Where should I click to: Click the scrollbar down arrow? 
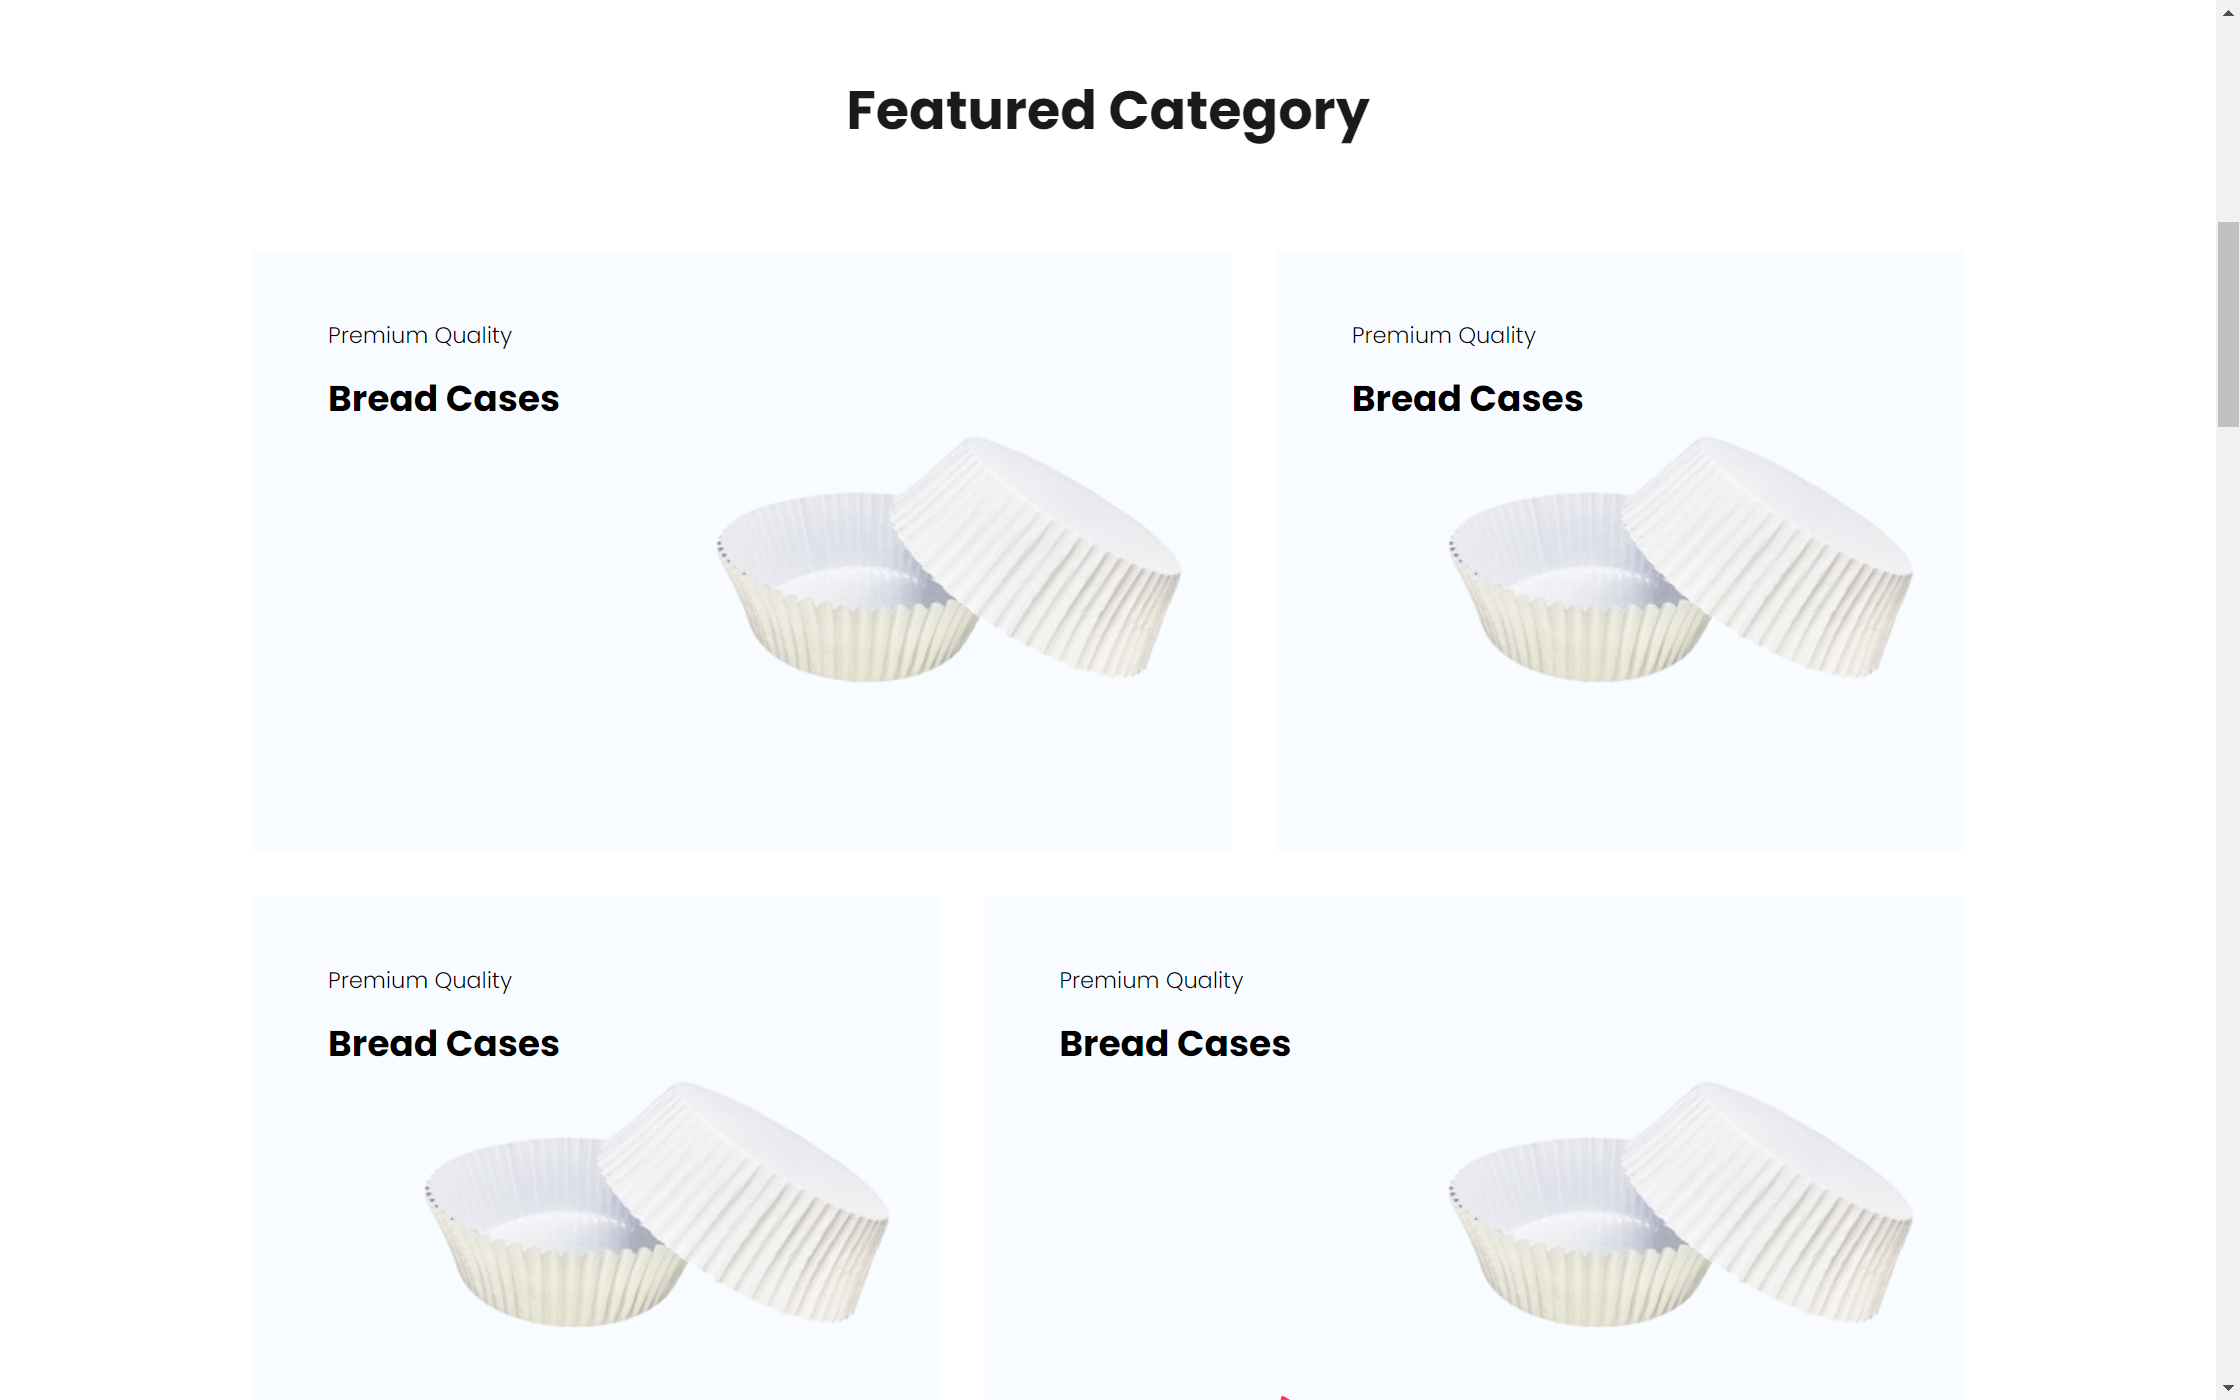(2228, 1388)
